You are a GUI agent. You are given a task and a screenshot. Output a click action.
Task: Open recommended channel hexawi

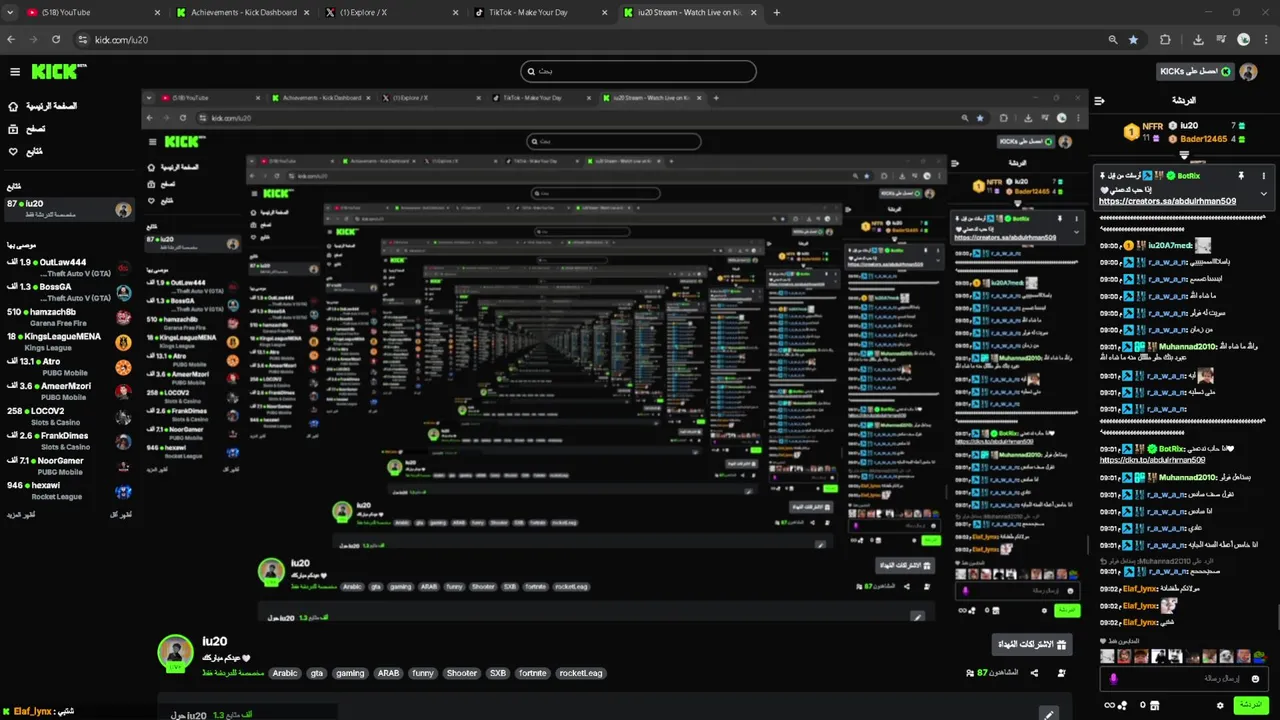68,491
